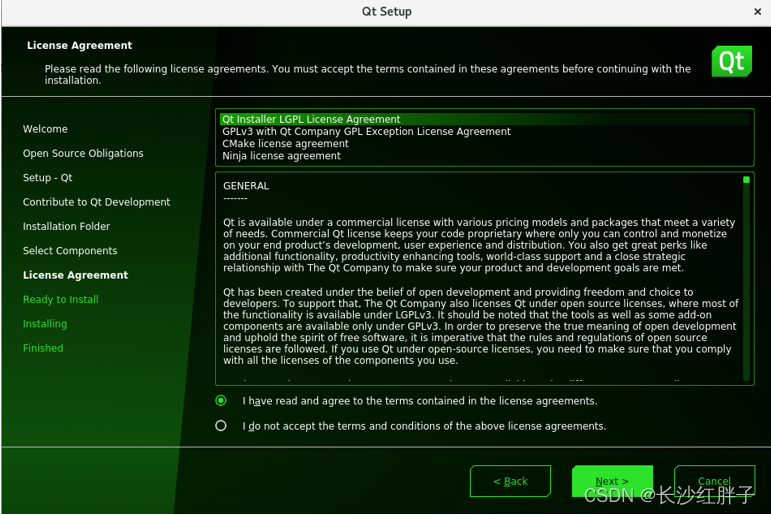The image size is (771, 515).
Task: Click Open Source Obligations step
Action: coord(83,153)
